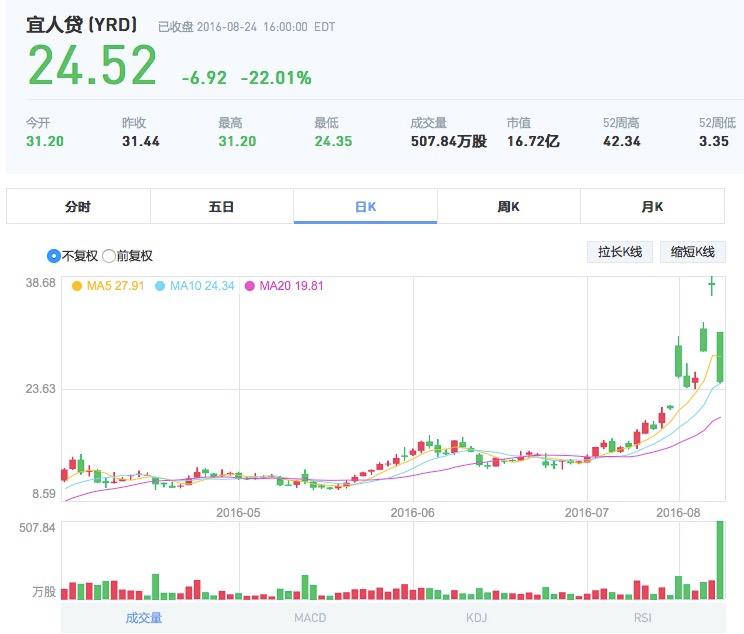The width and height of the screenshot is (744, 634).
Task: Click the 38.68 price axis label
Action: 40,283
